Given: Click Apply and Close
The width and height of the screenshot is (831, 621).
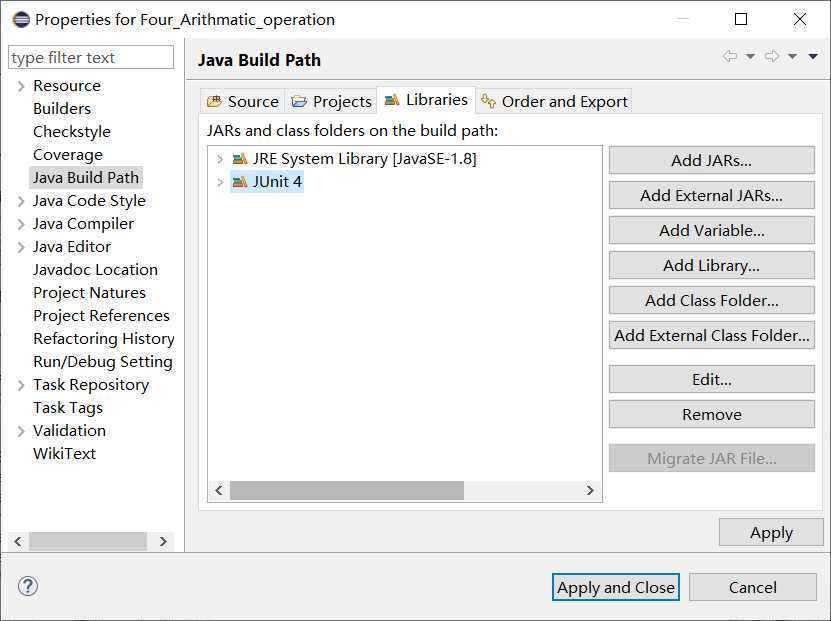Looking at the screenshot, I should pyautogui.click(x=615, y=587).
